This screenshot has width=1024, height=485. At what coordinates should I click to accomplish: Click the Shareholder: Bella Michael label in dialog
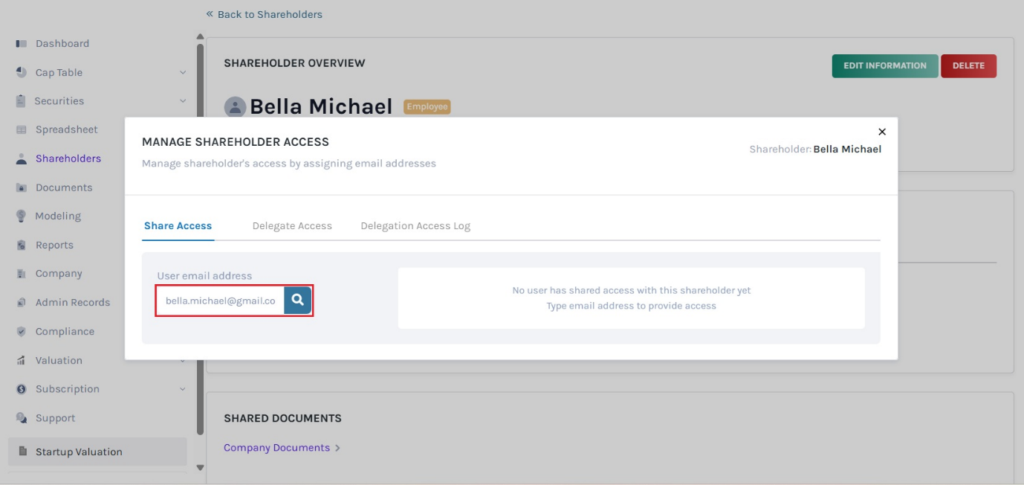[815, 149]
